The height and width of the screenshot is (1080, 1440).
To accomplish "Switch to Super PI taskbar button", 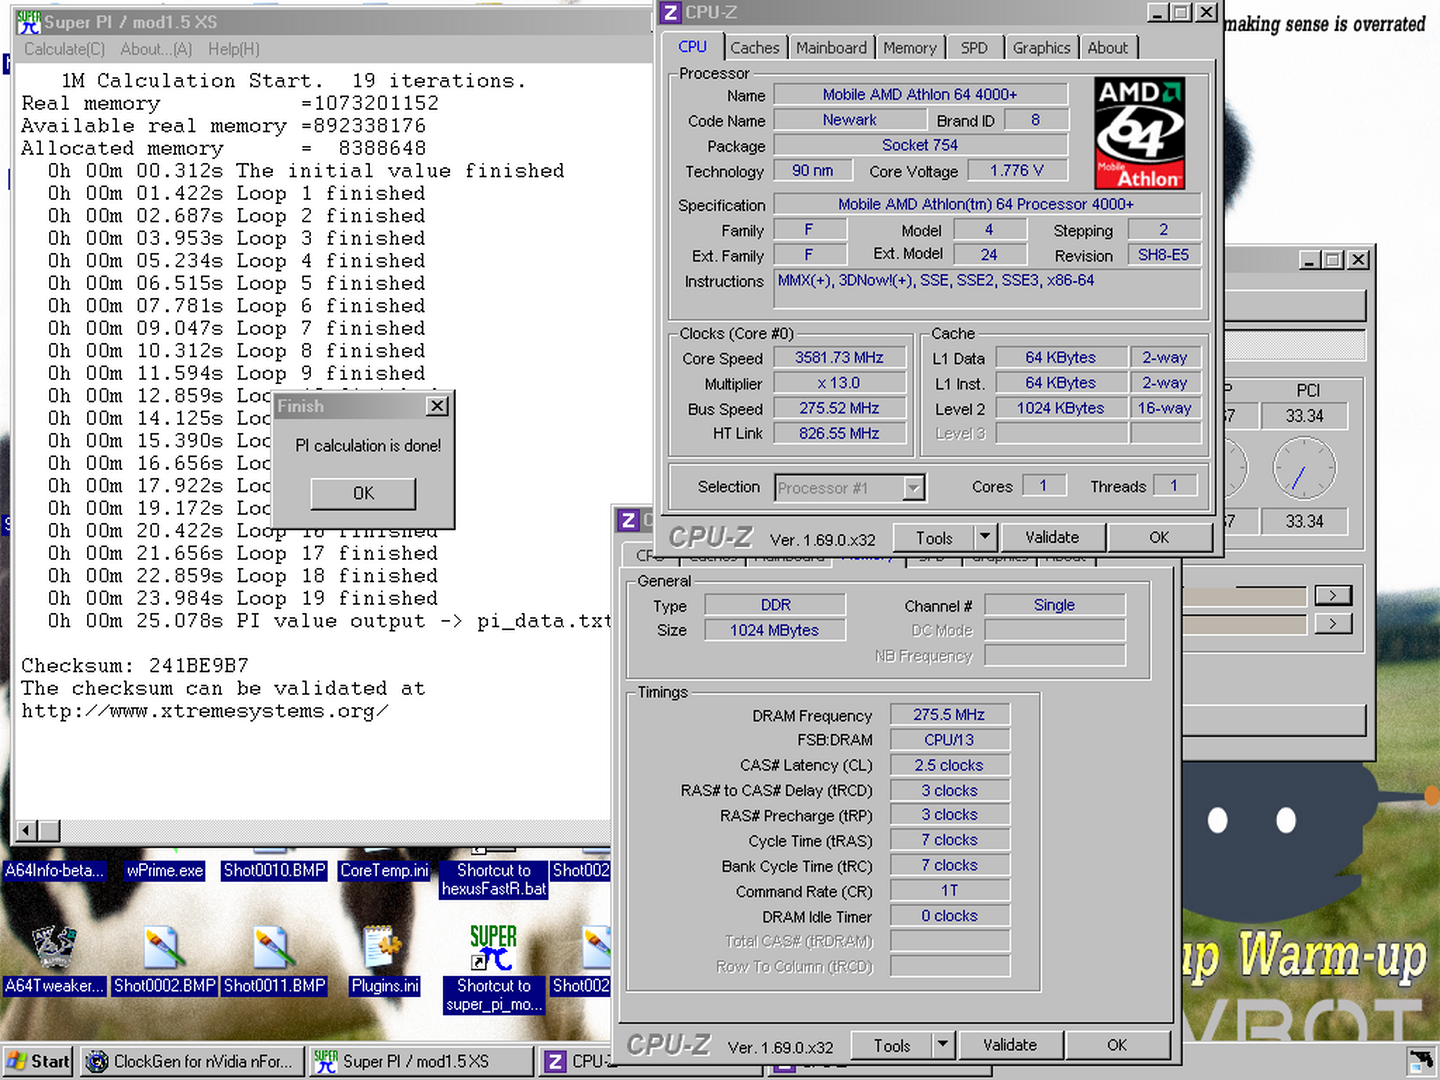I will (x=421, y=1061).
